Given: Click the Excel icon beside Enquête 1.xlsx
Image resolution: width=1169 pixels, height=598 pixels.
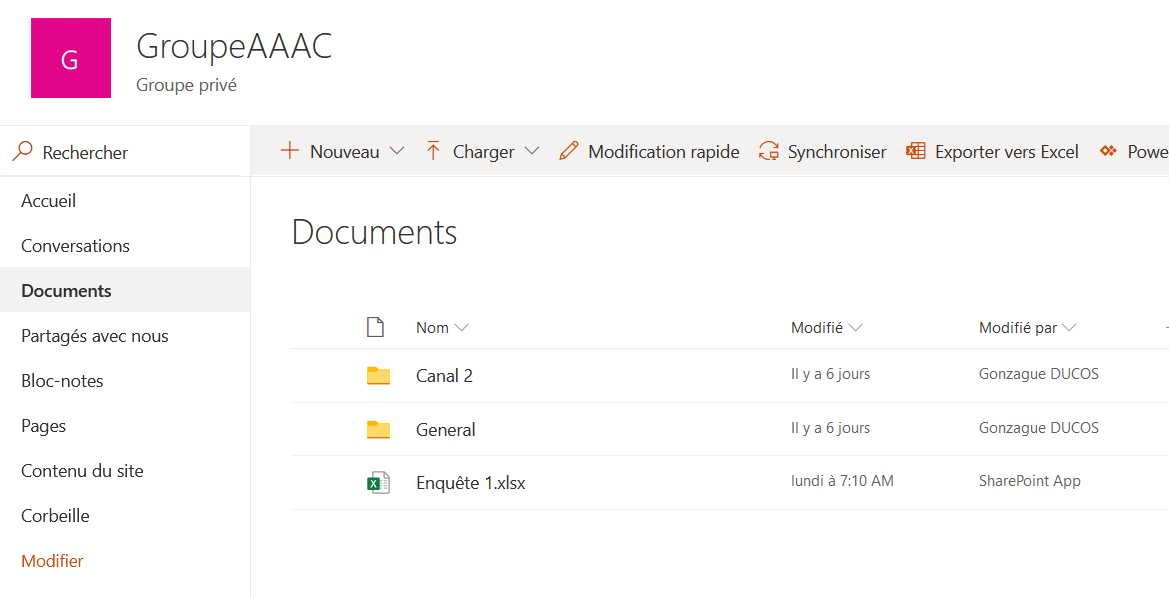Looking at the screenshot, I should click(x=377, y=483).
